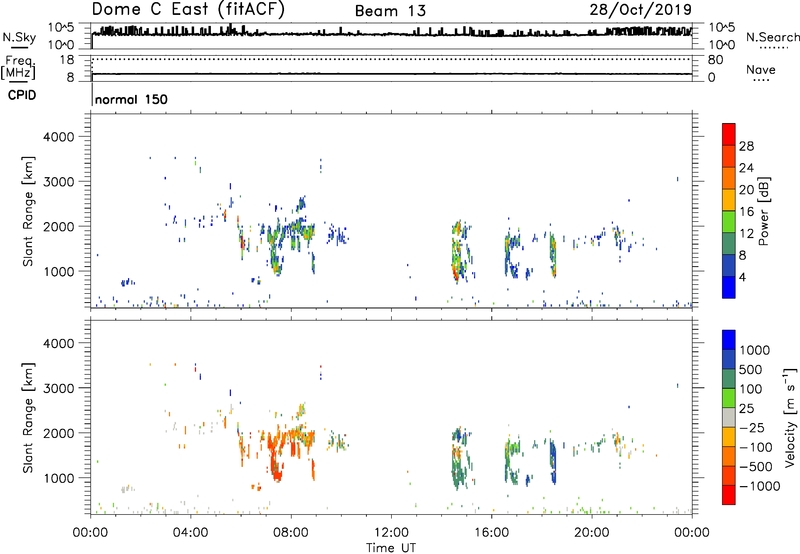Click the '100' label on the Velocity colorbar

pos(754,389)
